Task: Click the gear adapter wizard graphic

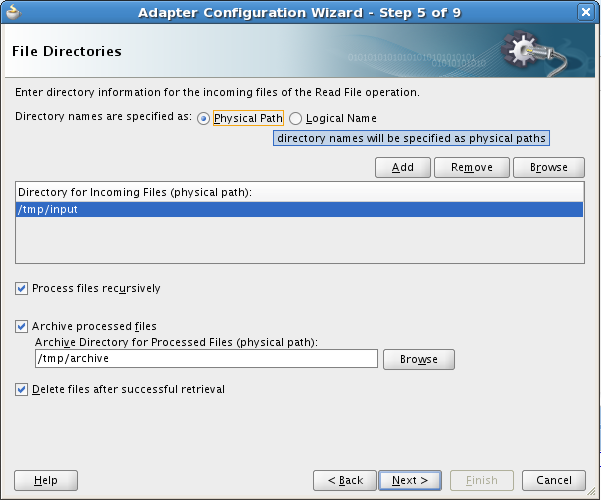Action: 534,52
